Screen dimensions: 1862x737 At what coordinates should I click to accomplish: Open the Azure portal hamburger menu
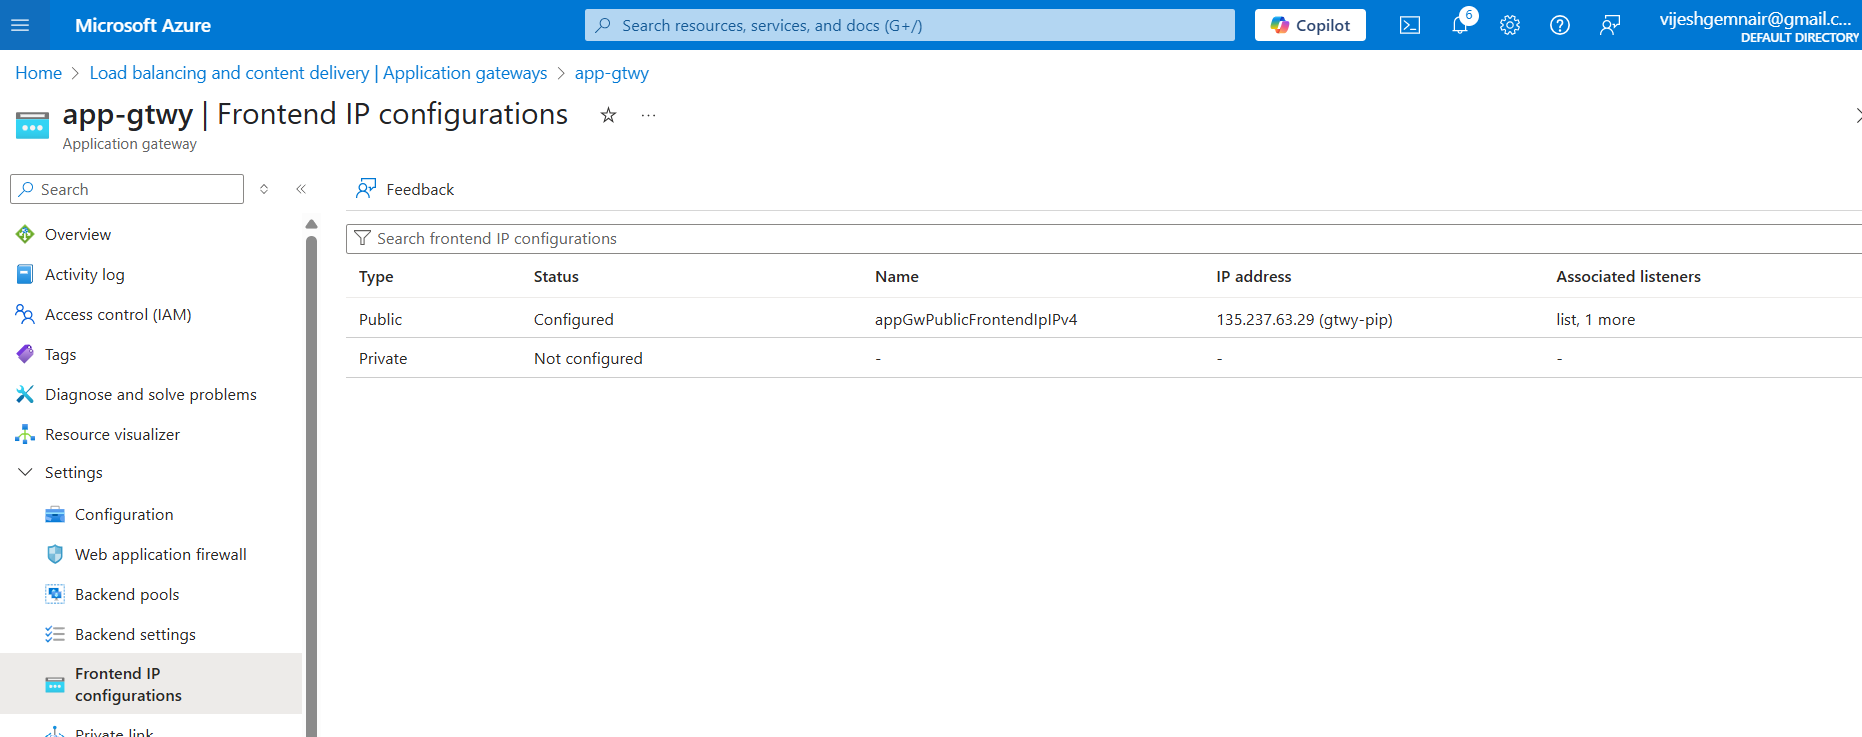coord(20,25)
